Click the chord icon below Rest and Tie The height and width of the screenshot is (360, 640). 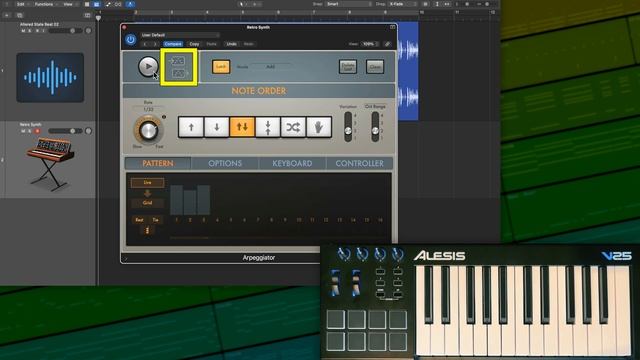coord(147,231)
